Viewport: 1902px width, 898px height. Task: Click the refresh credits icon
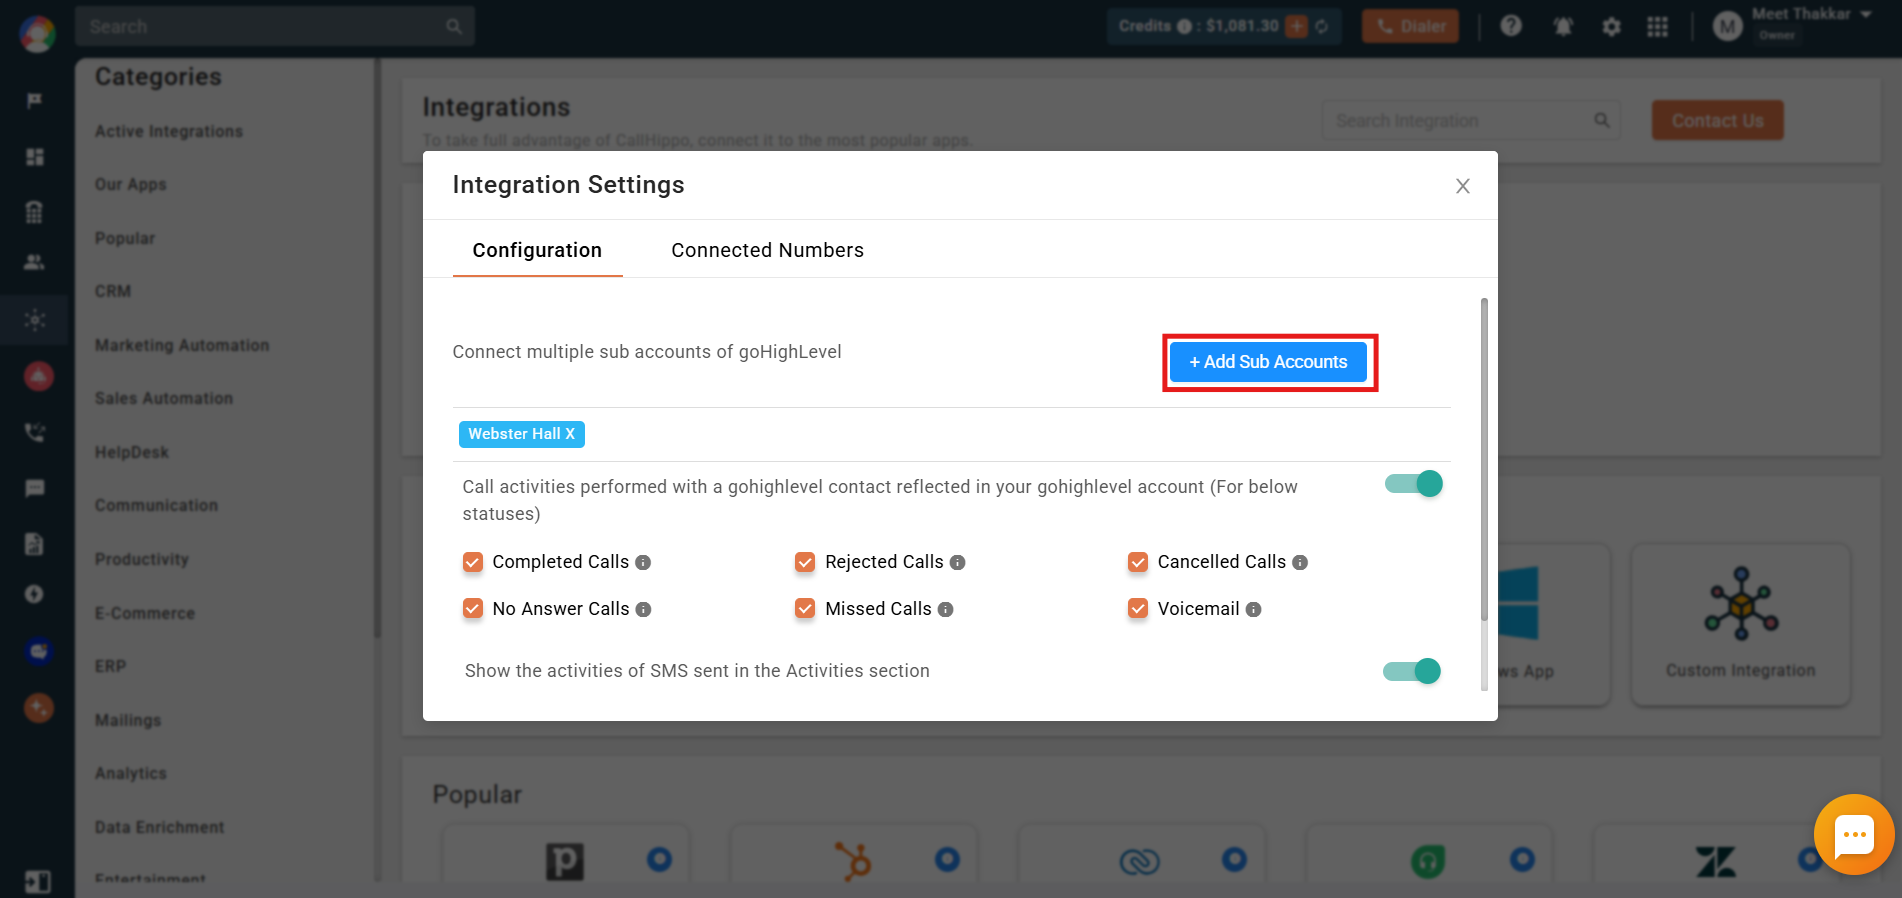coord(1322,26)
